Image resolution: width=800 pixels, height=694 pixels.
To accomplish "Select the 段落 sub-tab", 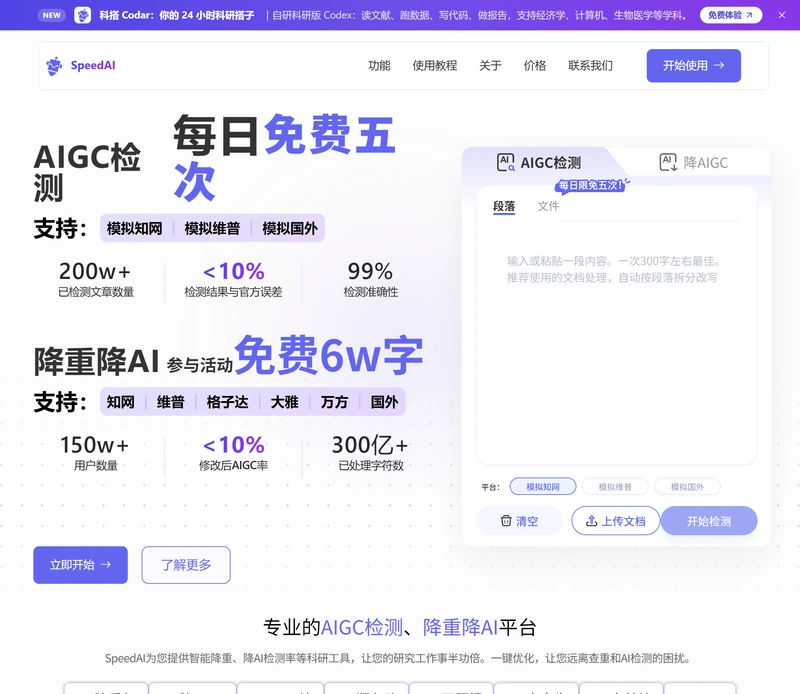I will click(x=504, y=206).
